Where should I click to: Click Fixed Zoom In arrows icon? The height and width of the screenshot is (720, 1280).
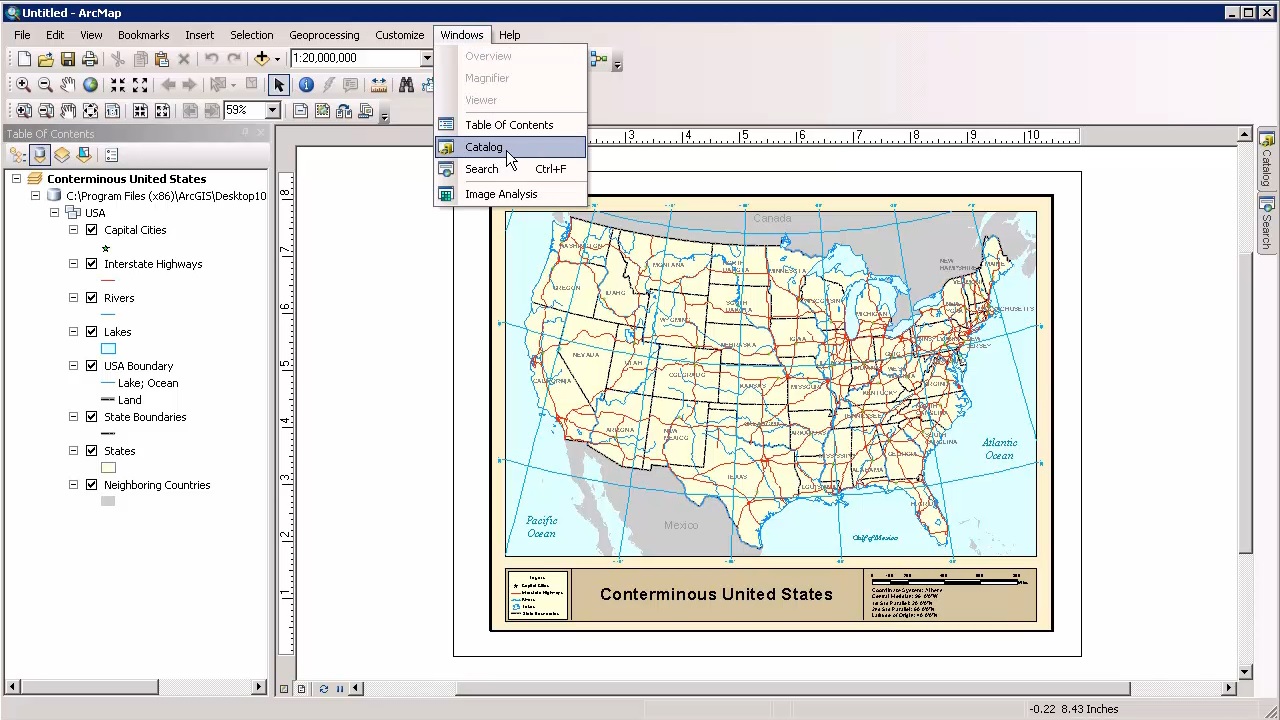(x=118, y=85)
